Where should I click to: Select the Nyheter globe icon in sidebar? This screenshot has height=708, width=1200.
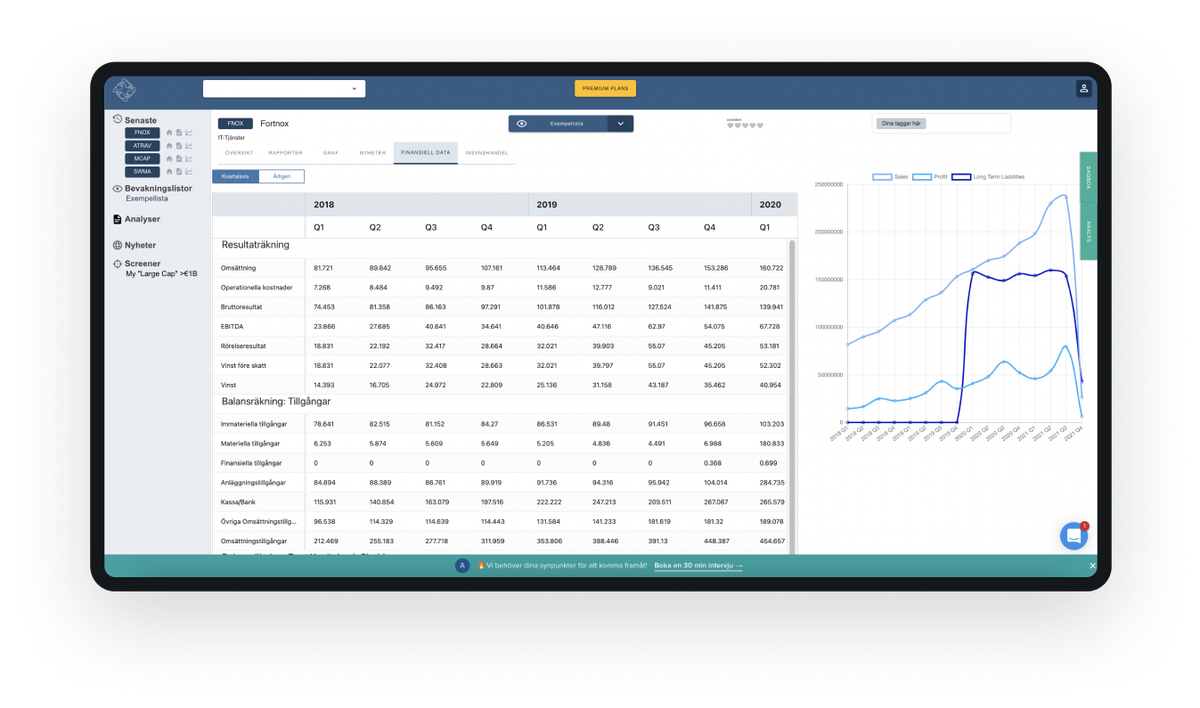click(117, 243)
